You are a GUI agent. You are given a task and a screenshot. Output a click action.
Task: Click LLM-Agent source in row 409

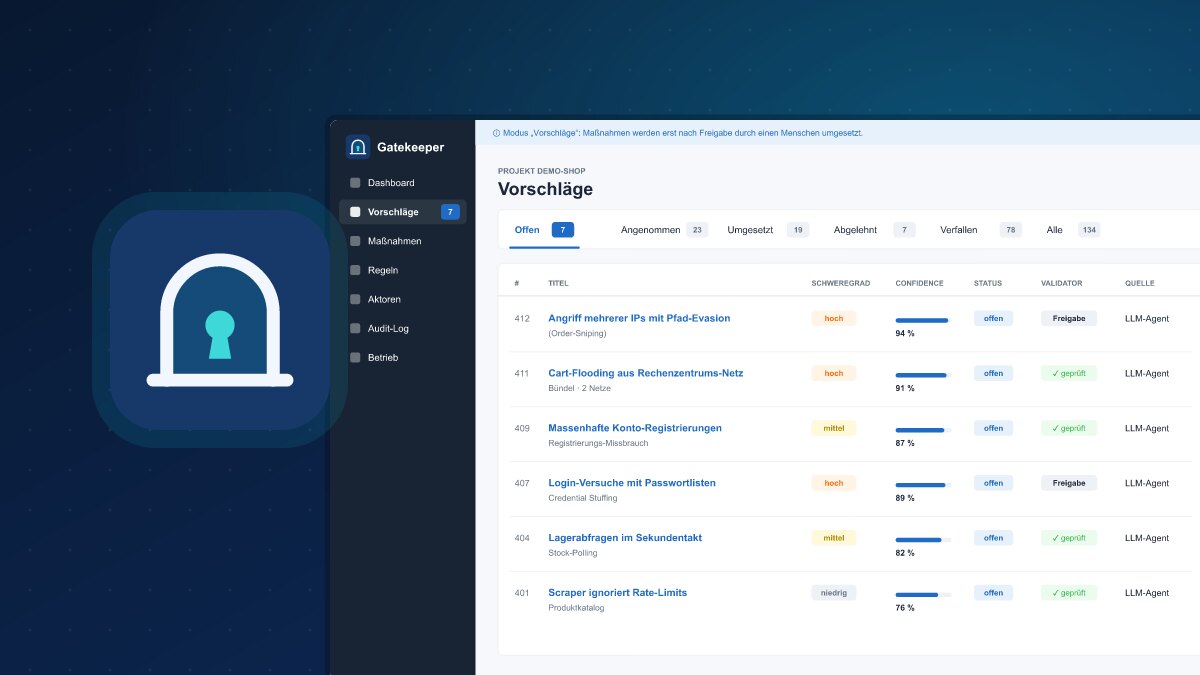click(1147, 428)
